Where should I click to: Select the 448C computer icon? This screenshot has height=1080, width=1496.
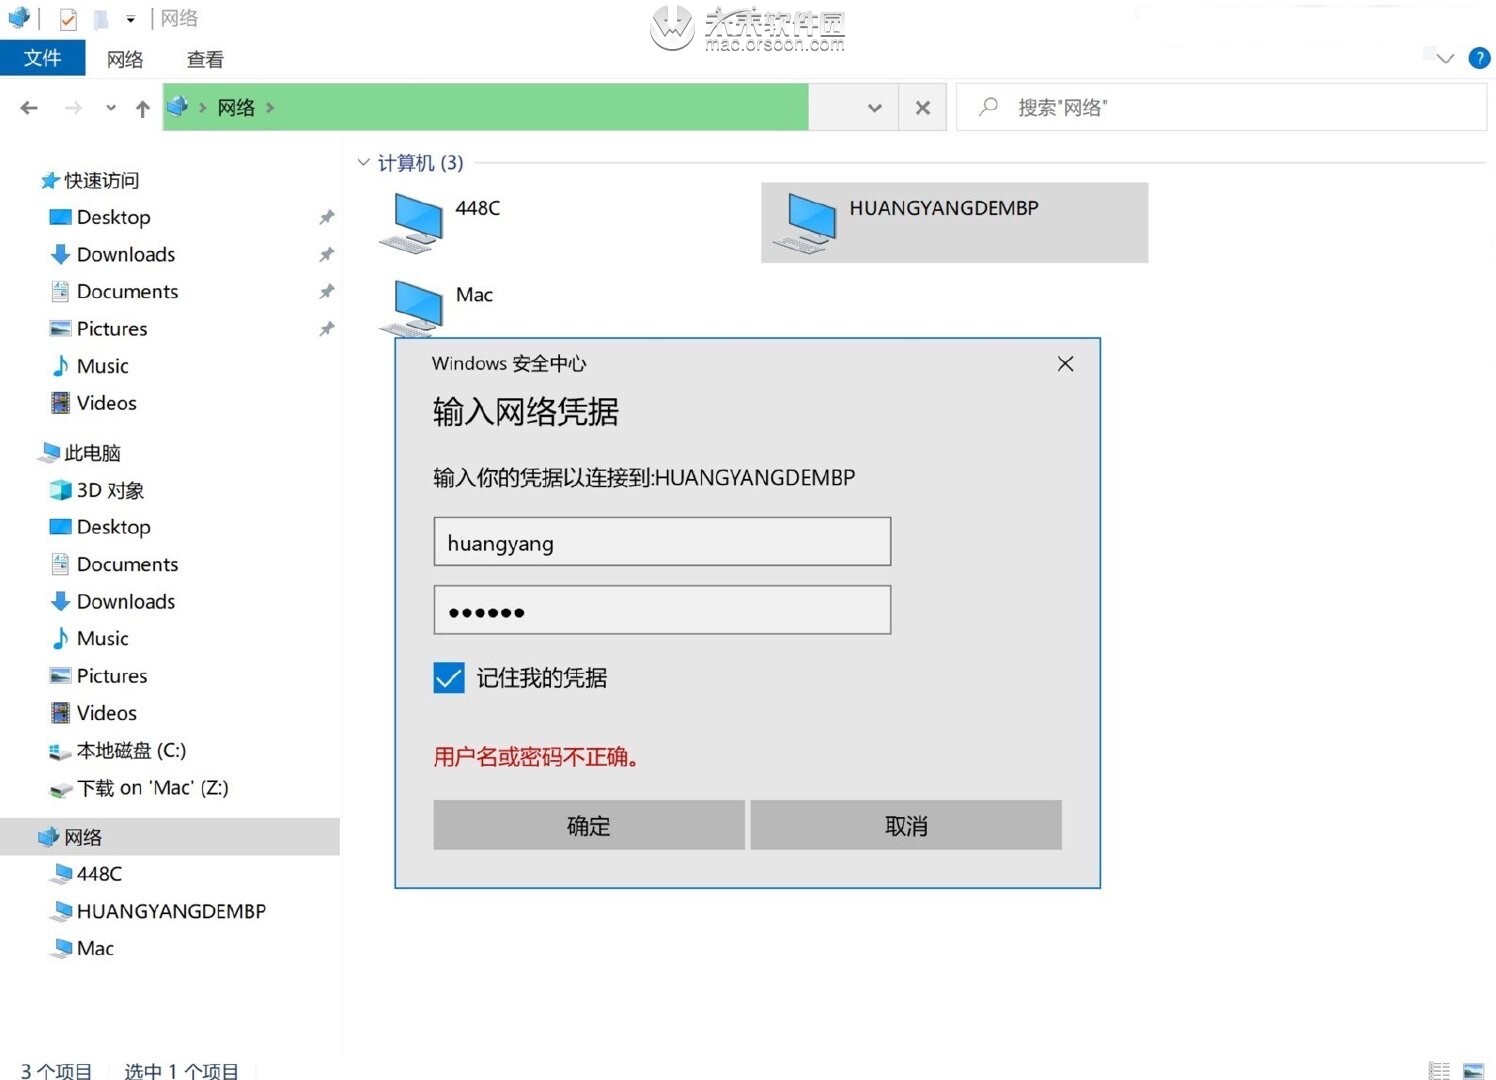click(412, 222)
